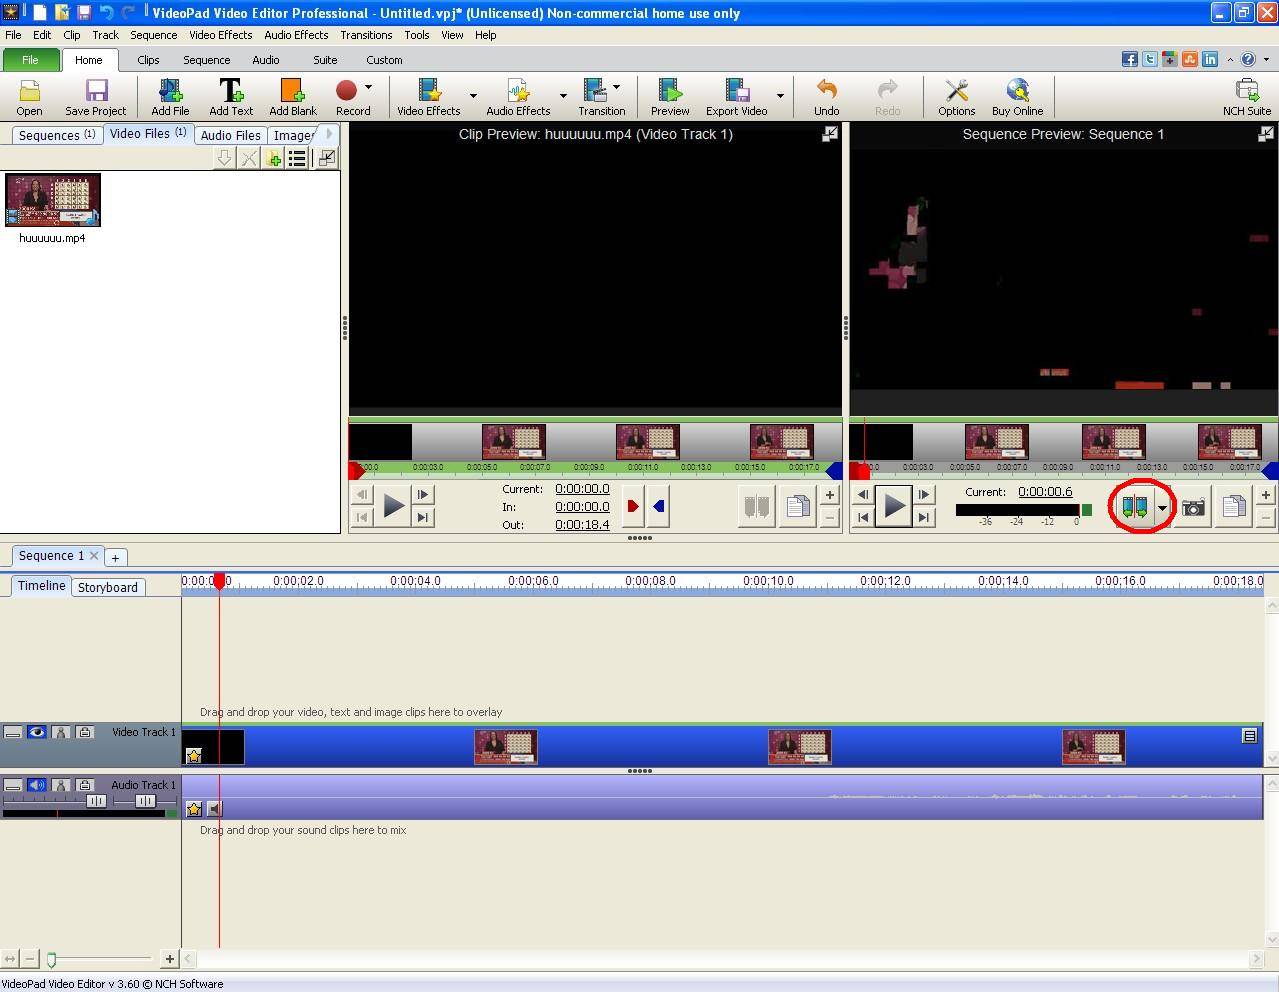Click the Add Blank toolbar icon
Viewport: 1279px width, 992px height.
pos(292,92)
